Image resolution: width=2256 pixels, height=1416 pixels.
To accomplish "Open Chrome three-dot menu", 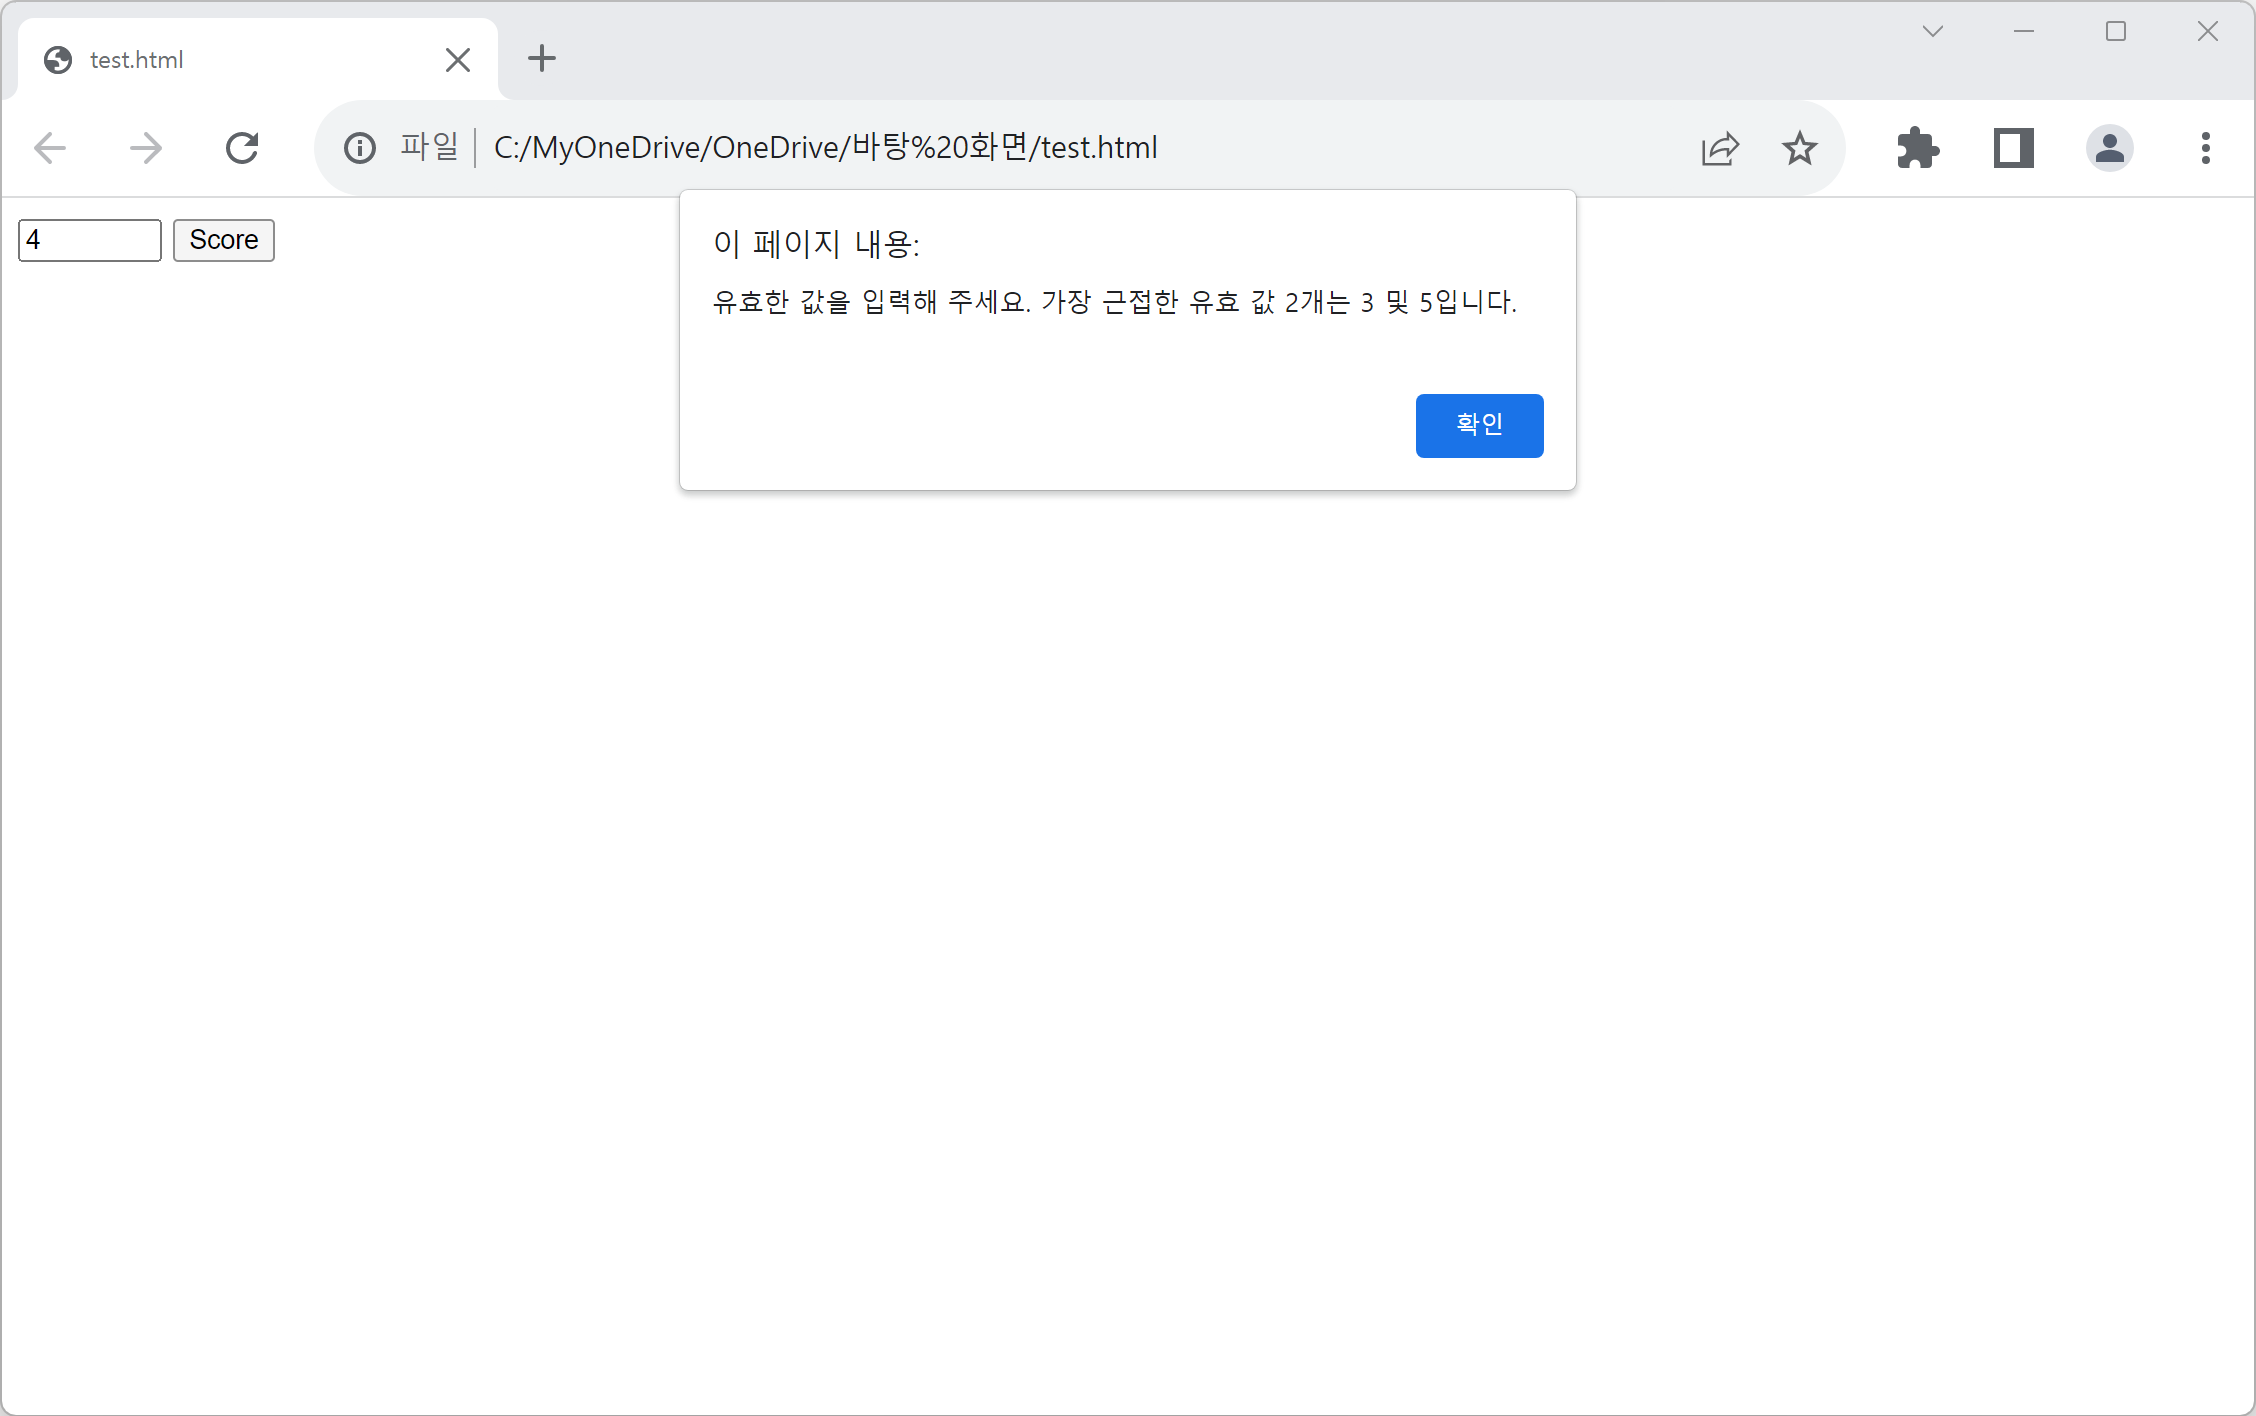I will coord(2205,148).
